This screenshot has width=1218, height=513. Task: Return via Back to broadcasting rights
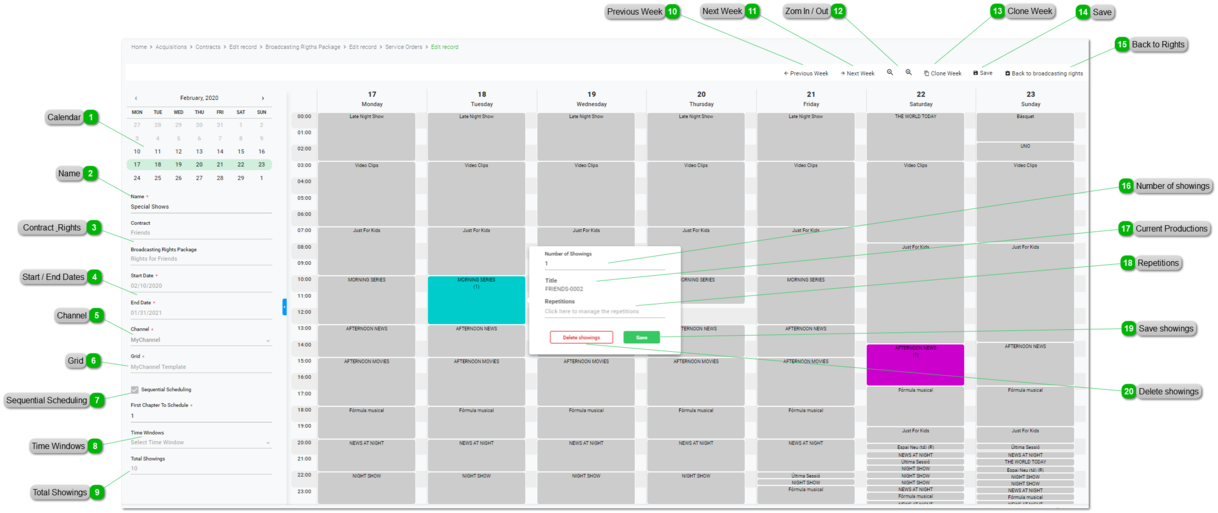tap(1044, 73)
